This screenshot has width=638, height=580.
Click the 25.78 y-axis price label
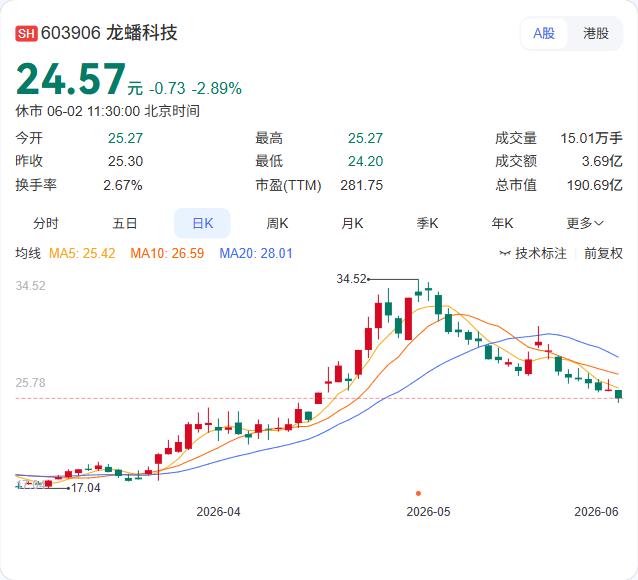tap(31, 383)
